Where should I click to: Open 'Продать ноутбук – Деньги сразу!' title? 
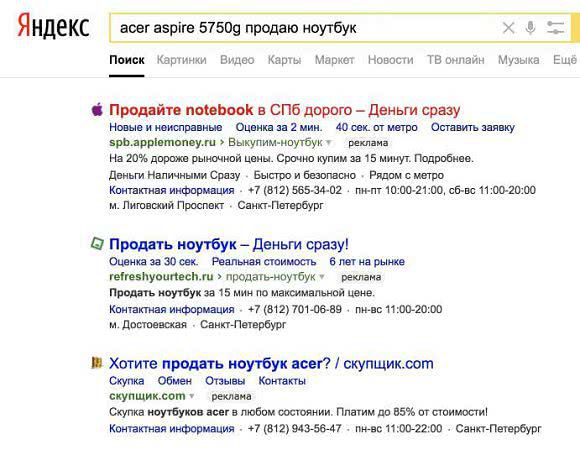(229, 244)
